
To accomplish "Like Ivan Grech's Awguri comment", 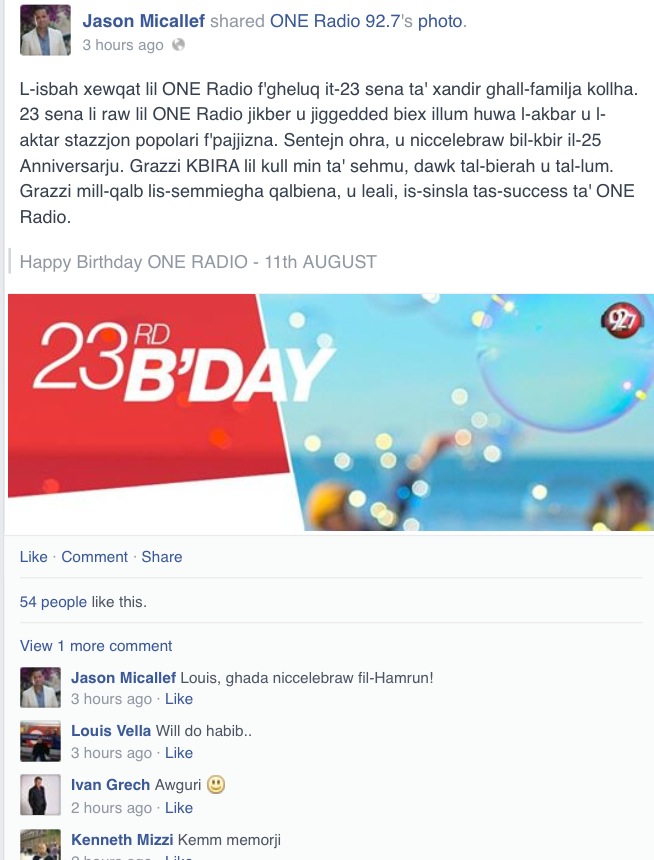I will [179, 808].
